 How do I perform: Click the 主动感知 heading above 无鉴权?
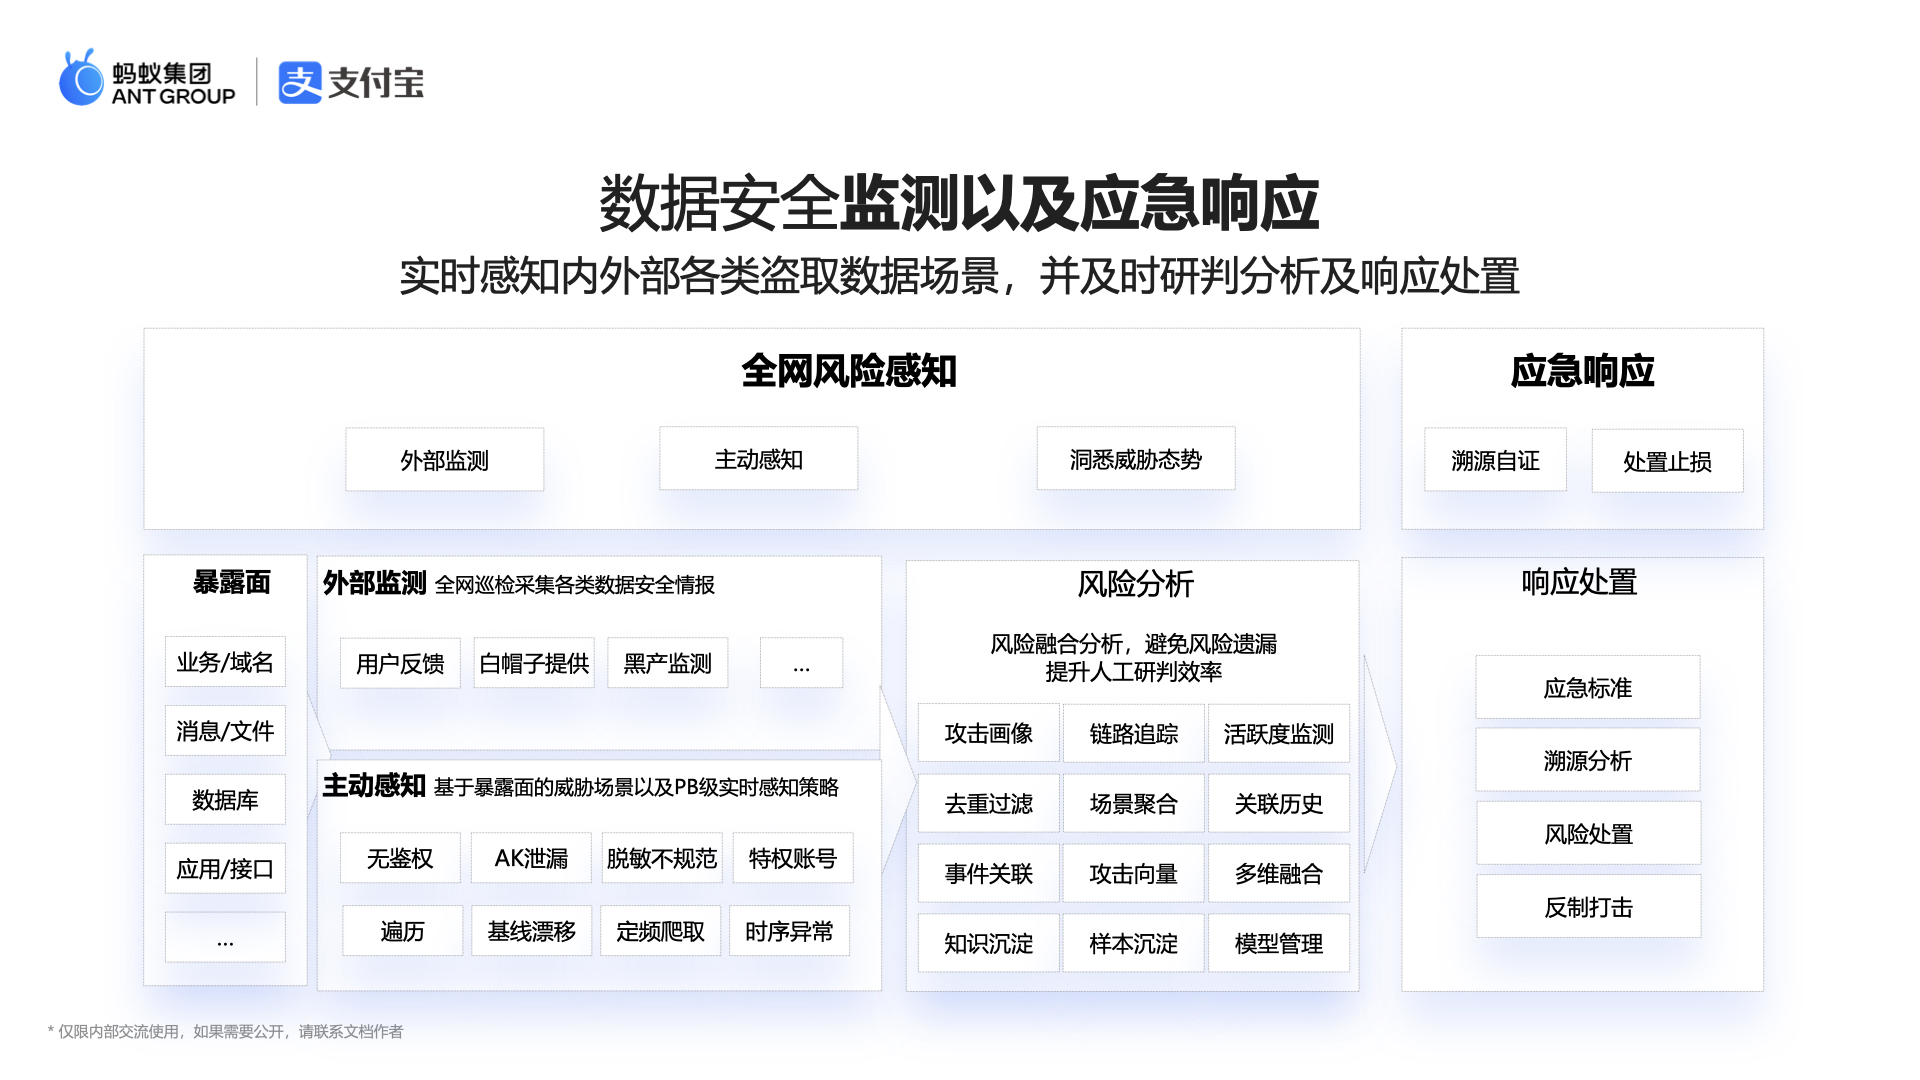pyautogui.click(x=374, y=786)
